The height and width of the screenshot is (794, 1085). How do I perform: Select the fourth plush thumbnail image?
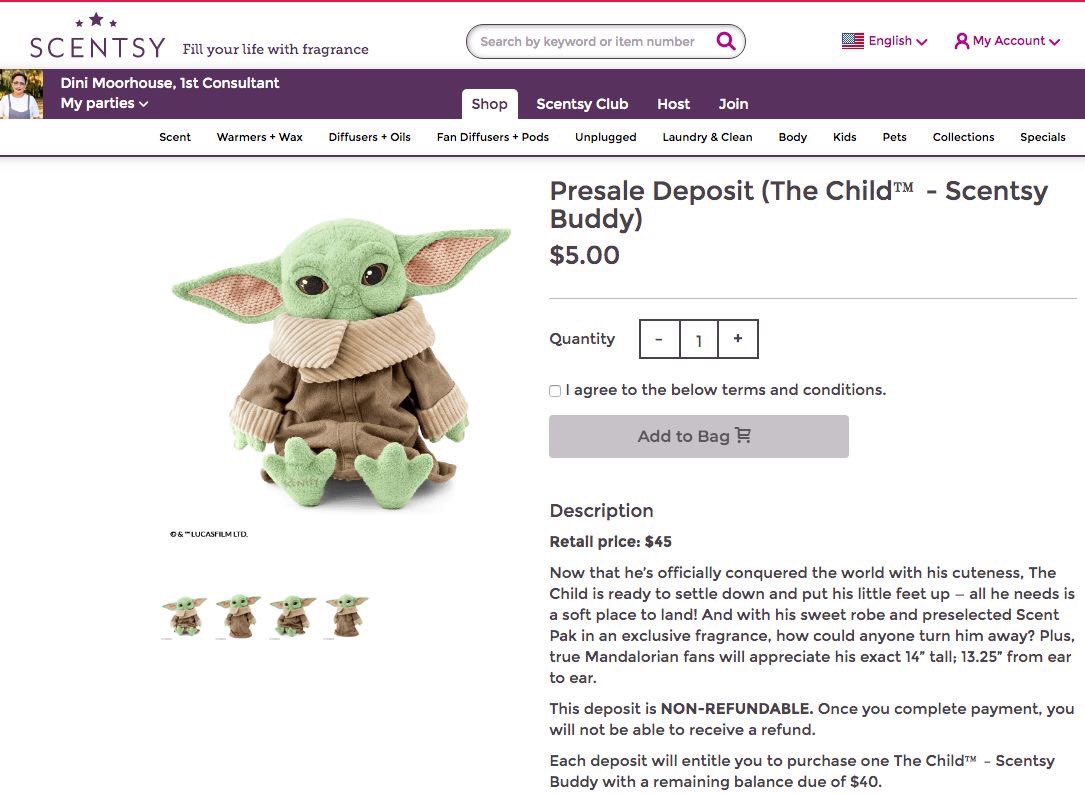(347, 616)
